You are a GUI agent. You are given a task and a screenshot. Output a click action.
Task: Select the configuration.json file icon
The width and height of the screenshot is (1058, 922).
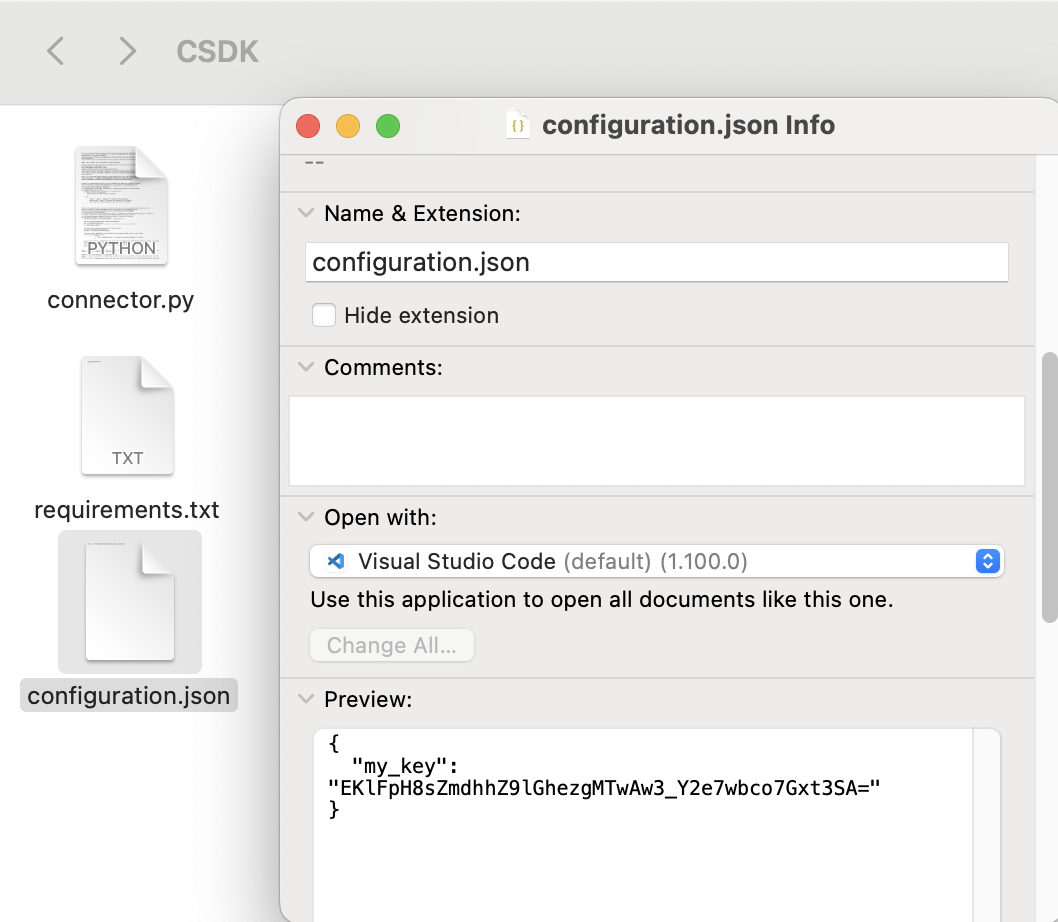tap(130, 601)
